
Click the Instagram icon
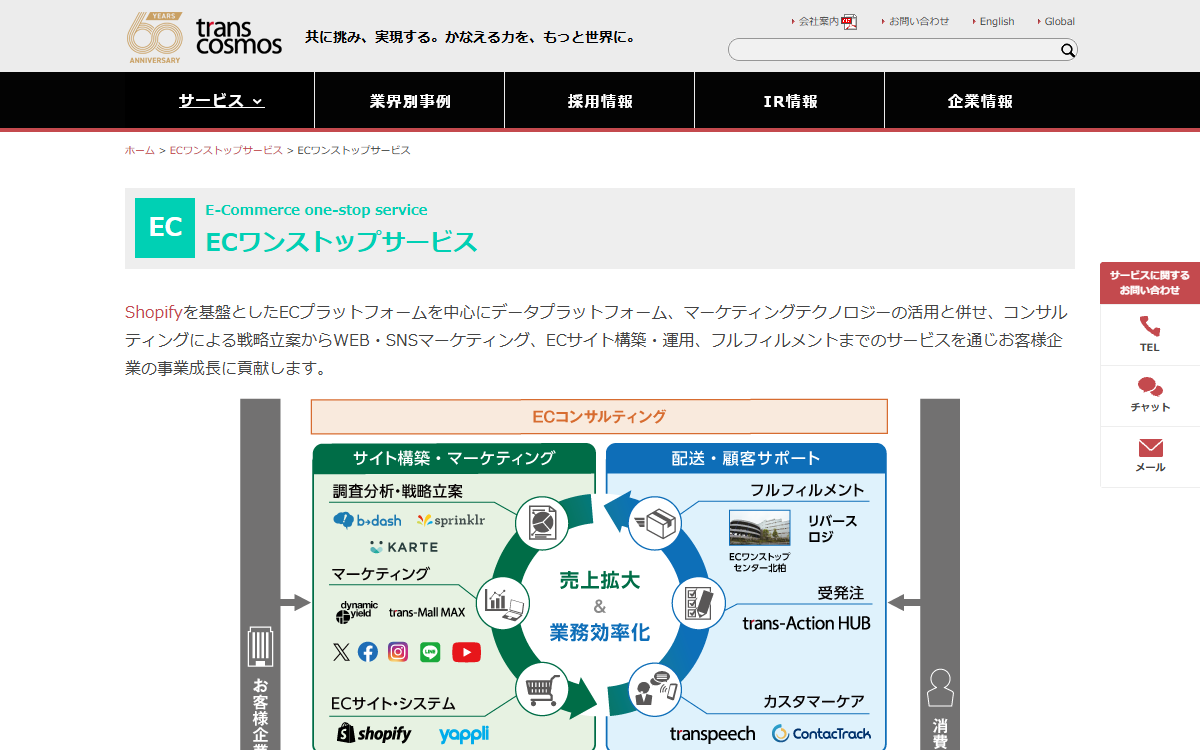[x=398, y=652]
